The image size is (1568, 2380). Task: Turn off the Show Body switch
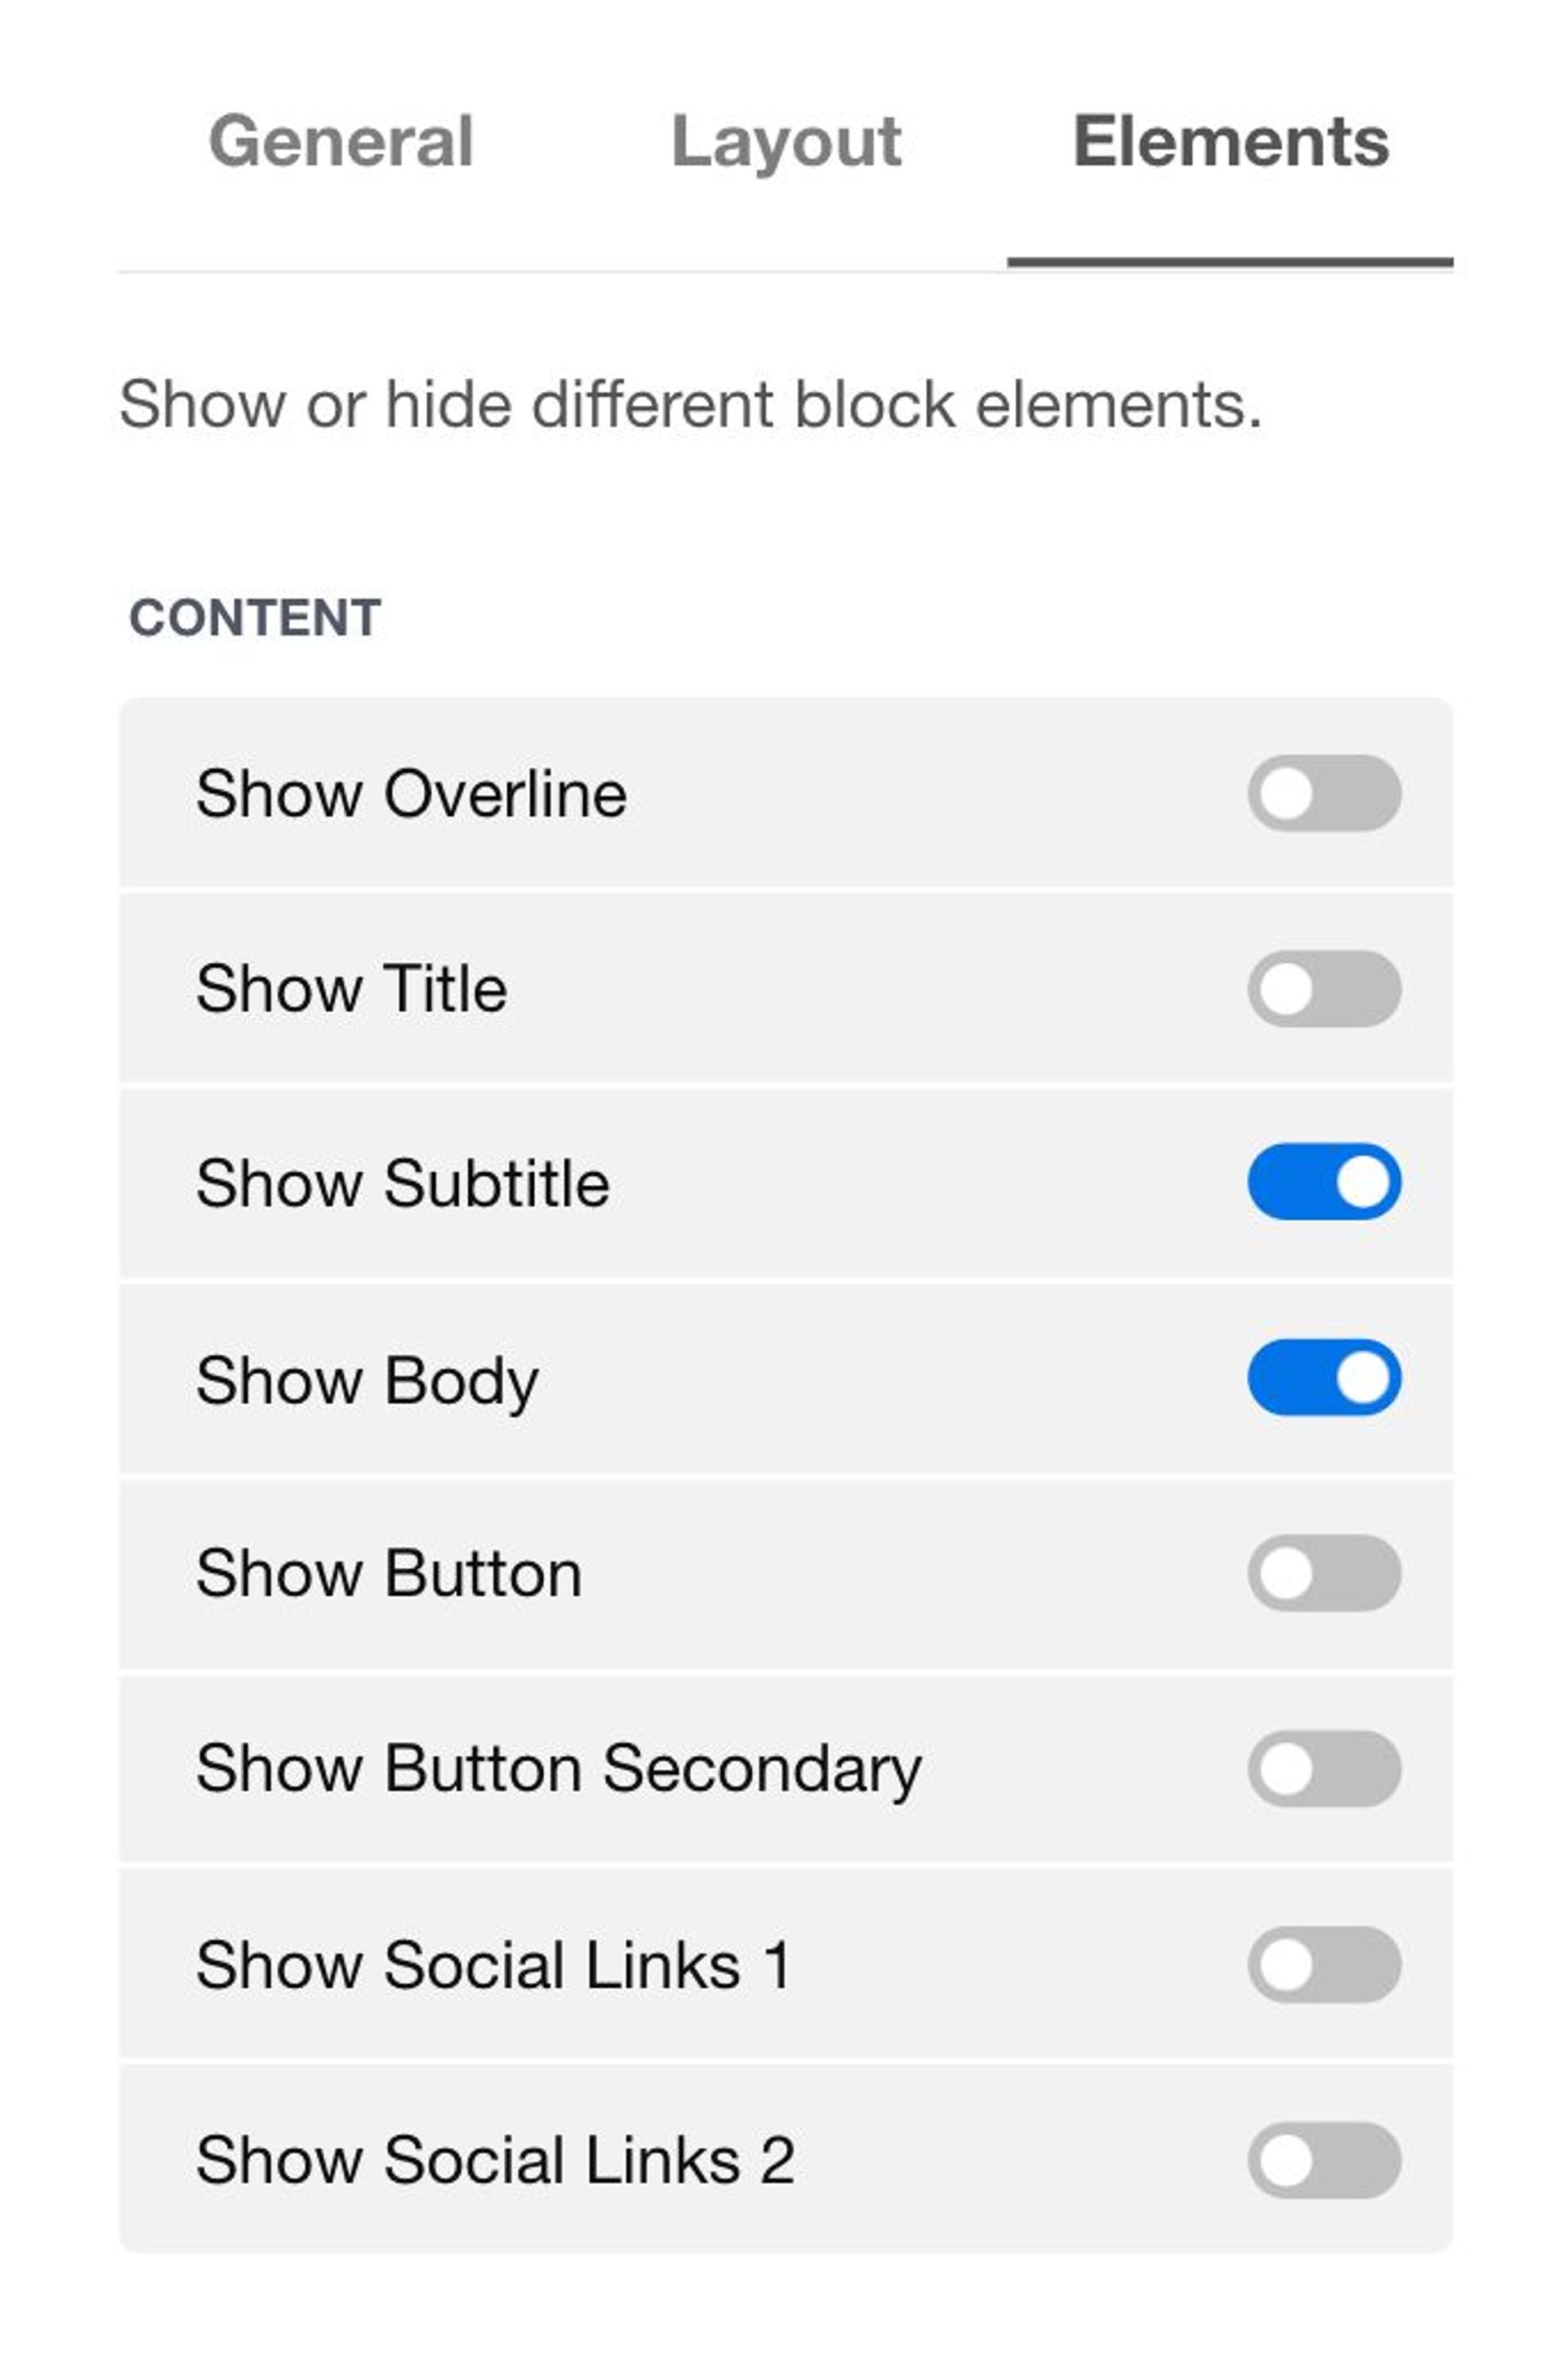click(x=1324, y=1377)
